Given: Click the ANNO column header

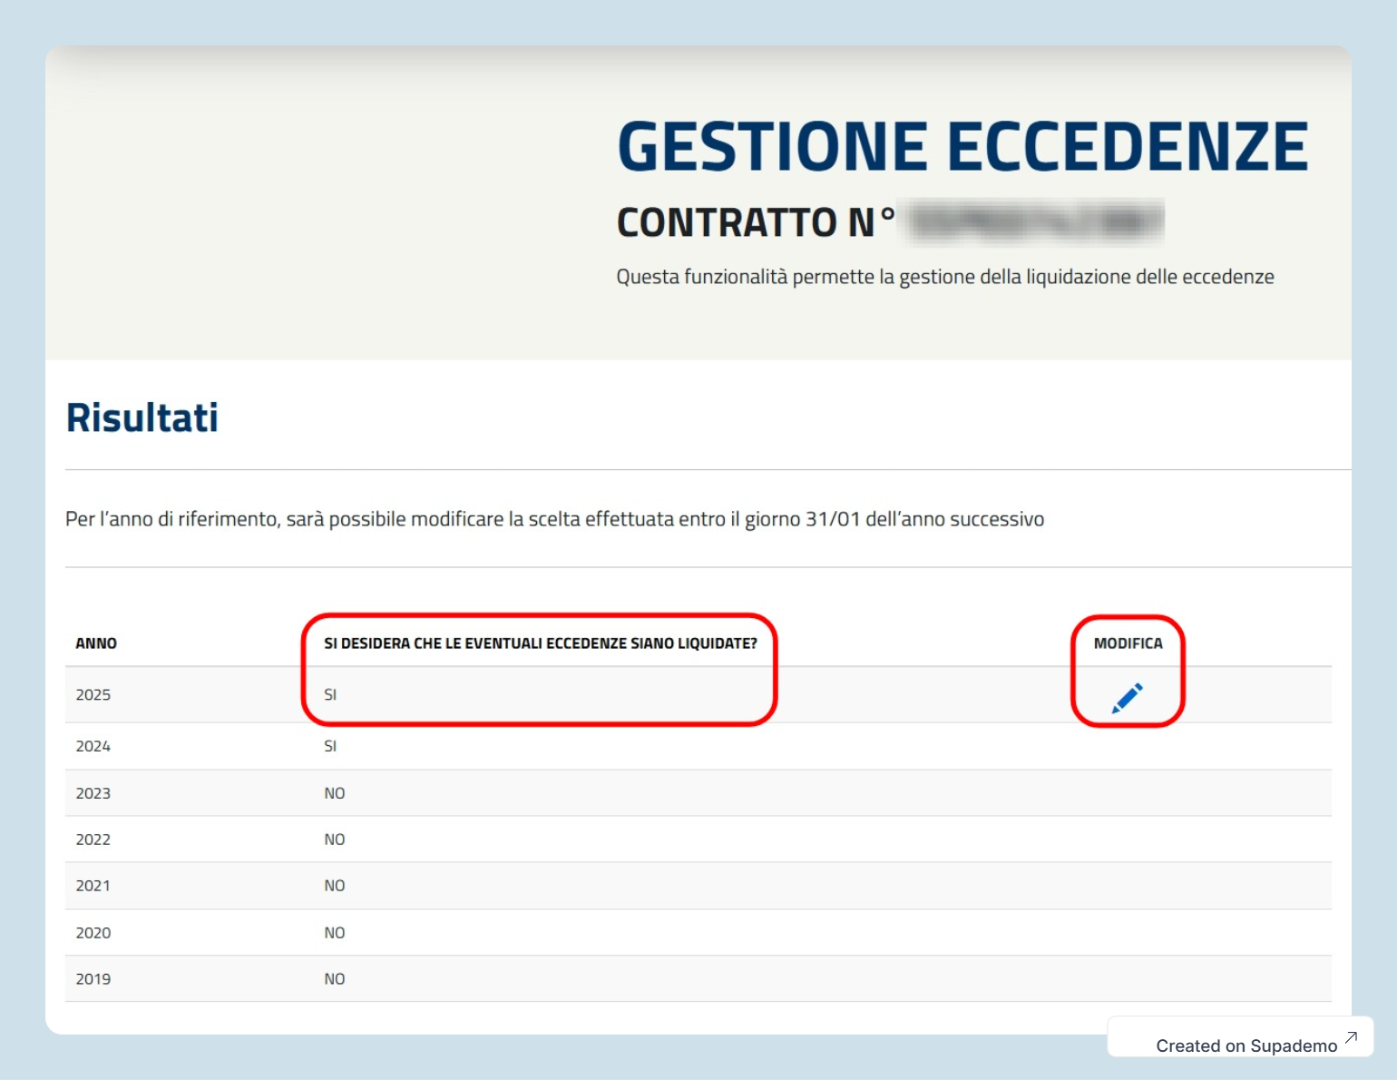Looking at the screenshot, I should coord(96,643).
